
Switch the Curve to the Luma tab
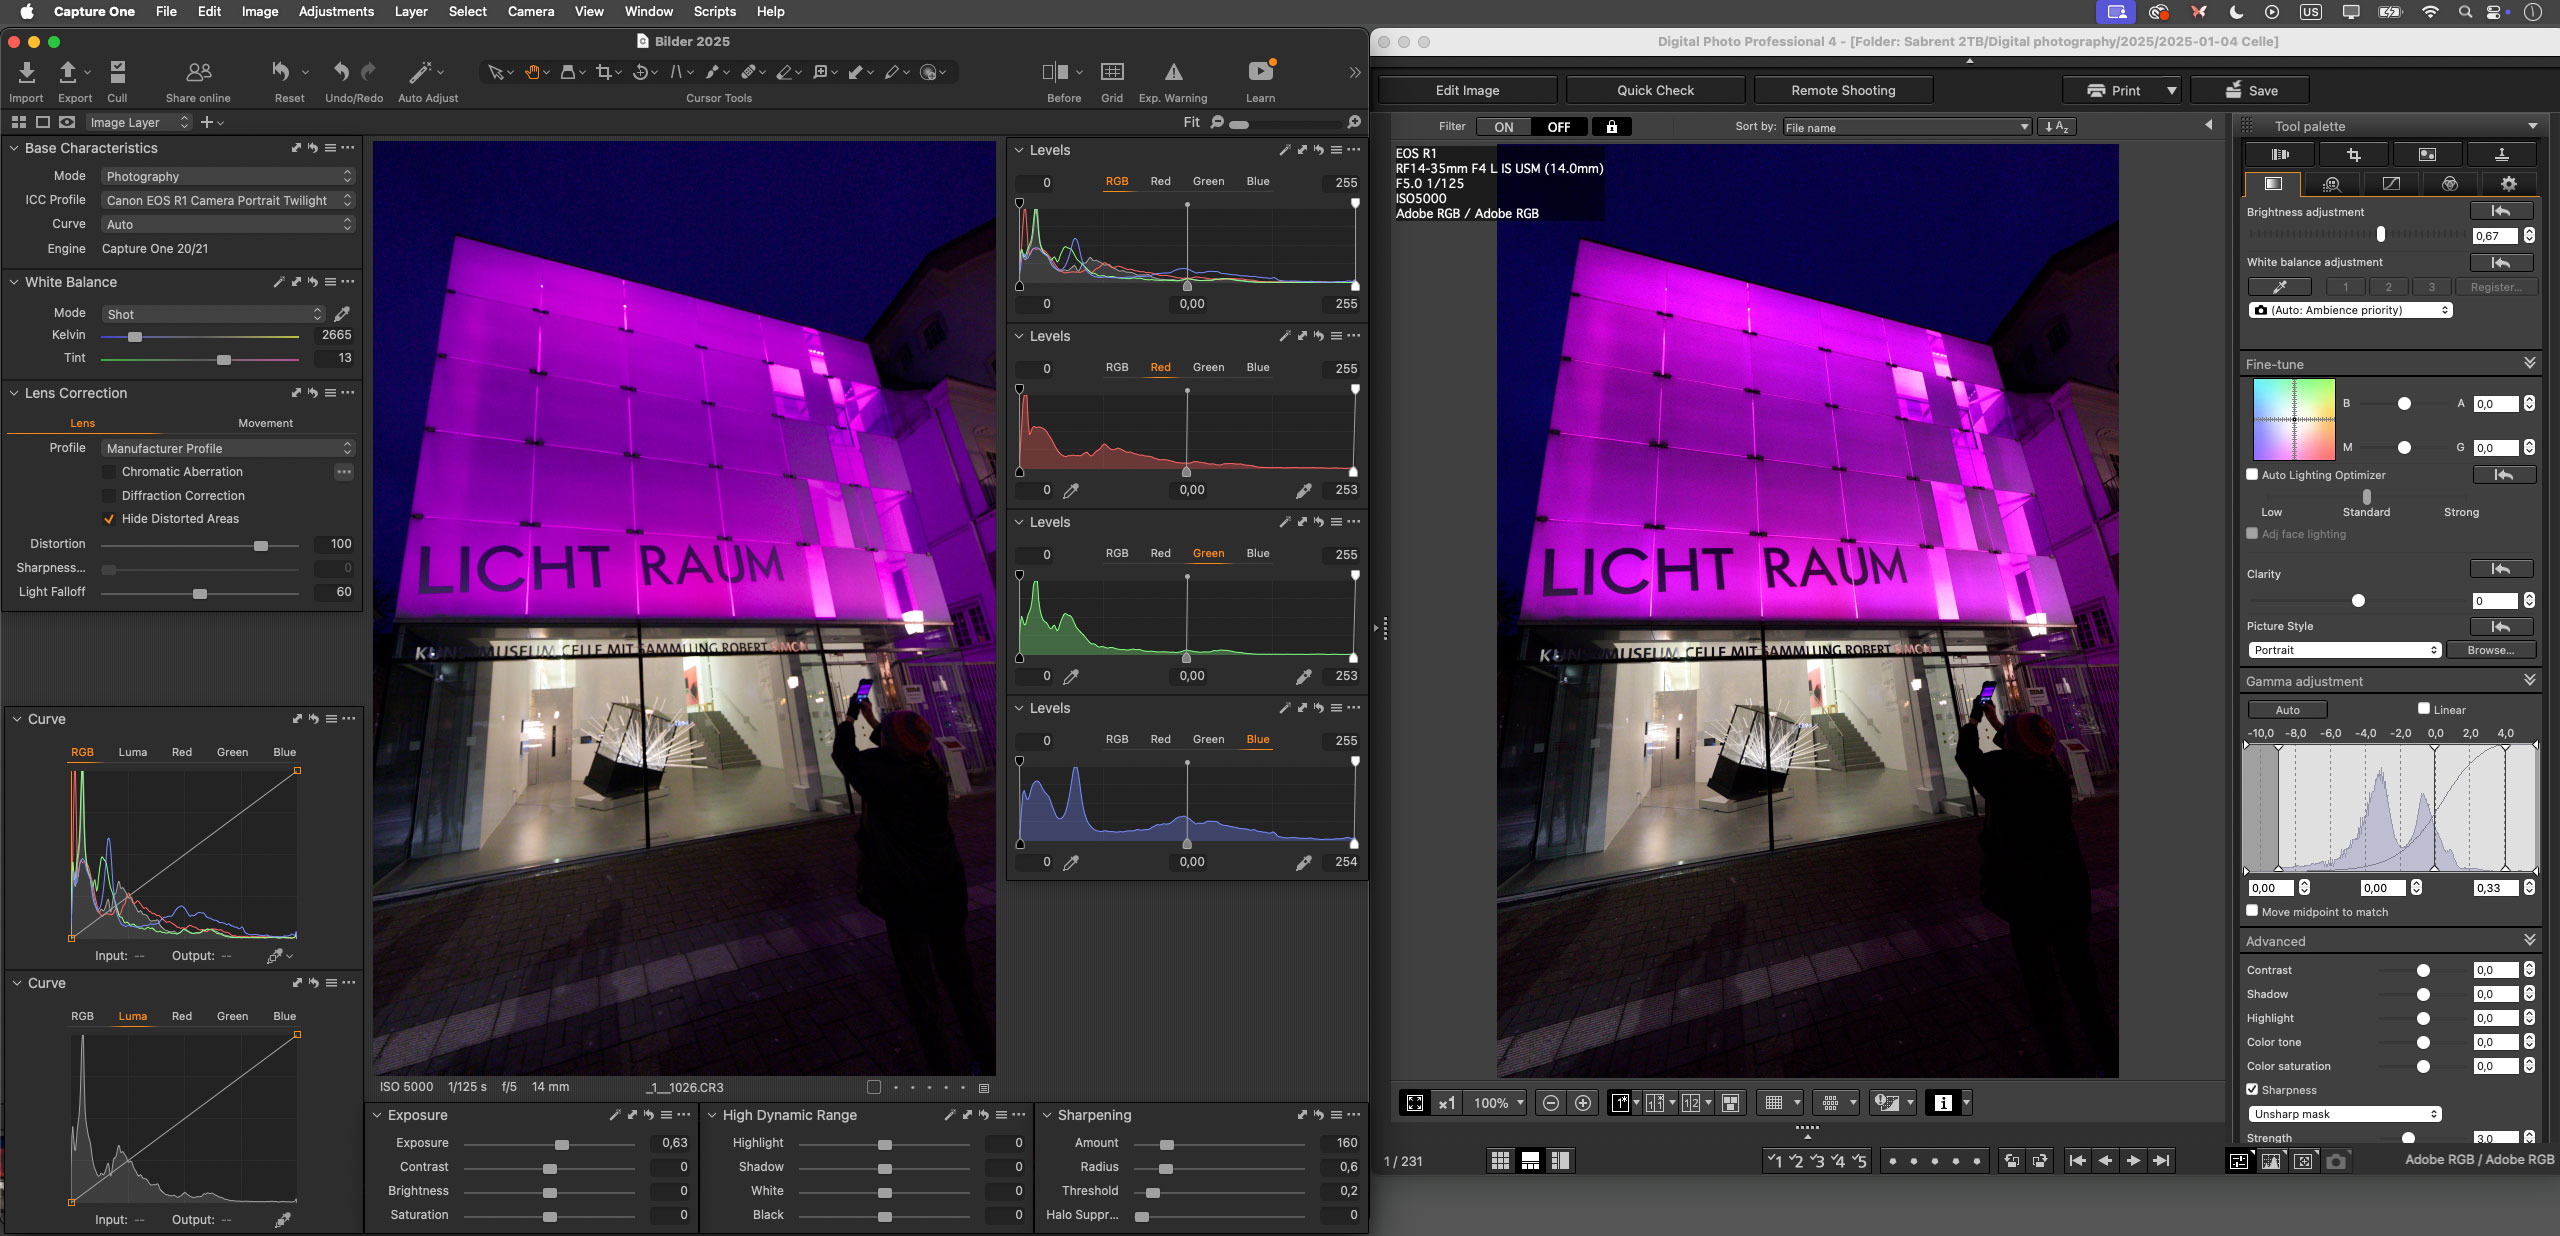[x=132, y=752]
